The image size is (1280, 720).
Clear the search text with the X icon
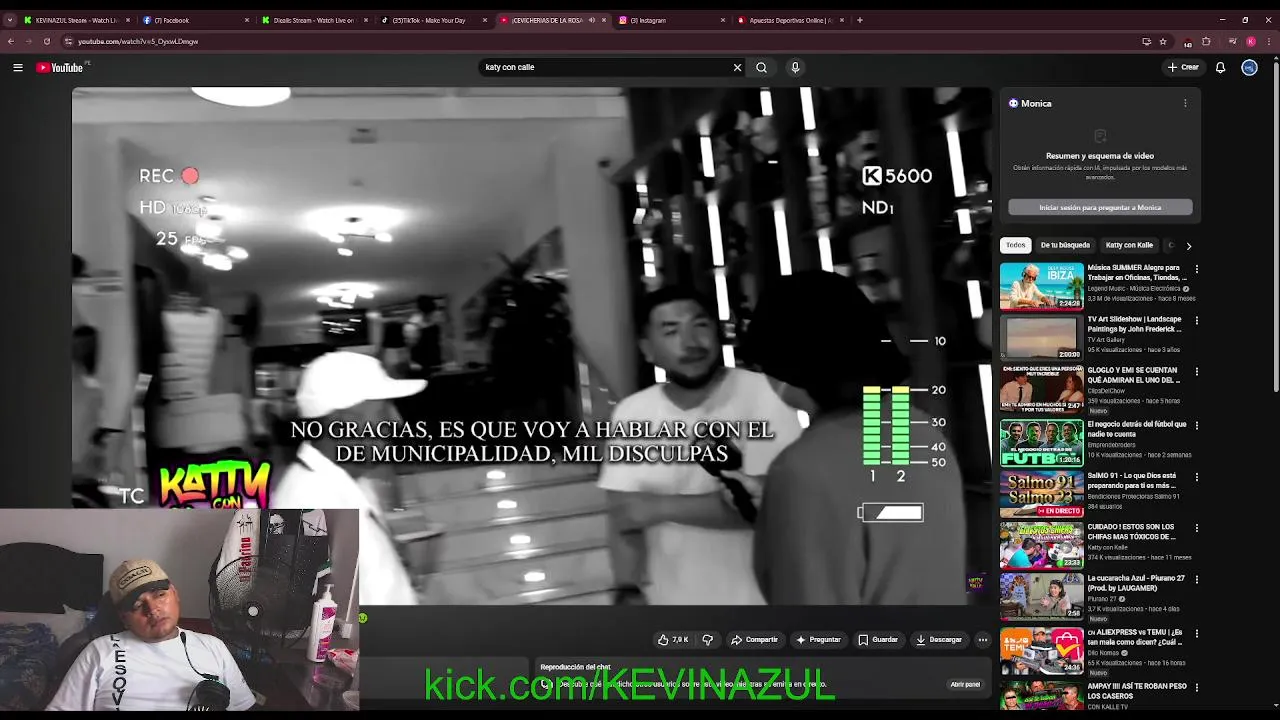pos(737,67)
